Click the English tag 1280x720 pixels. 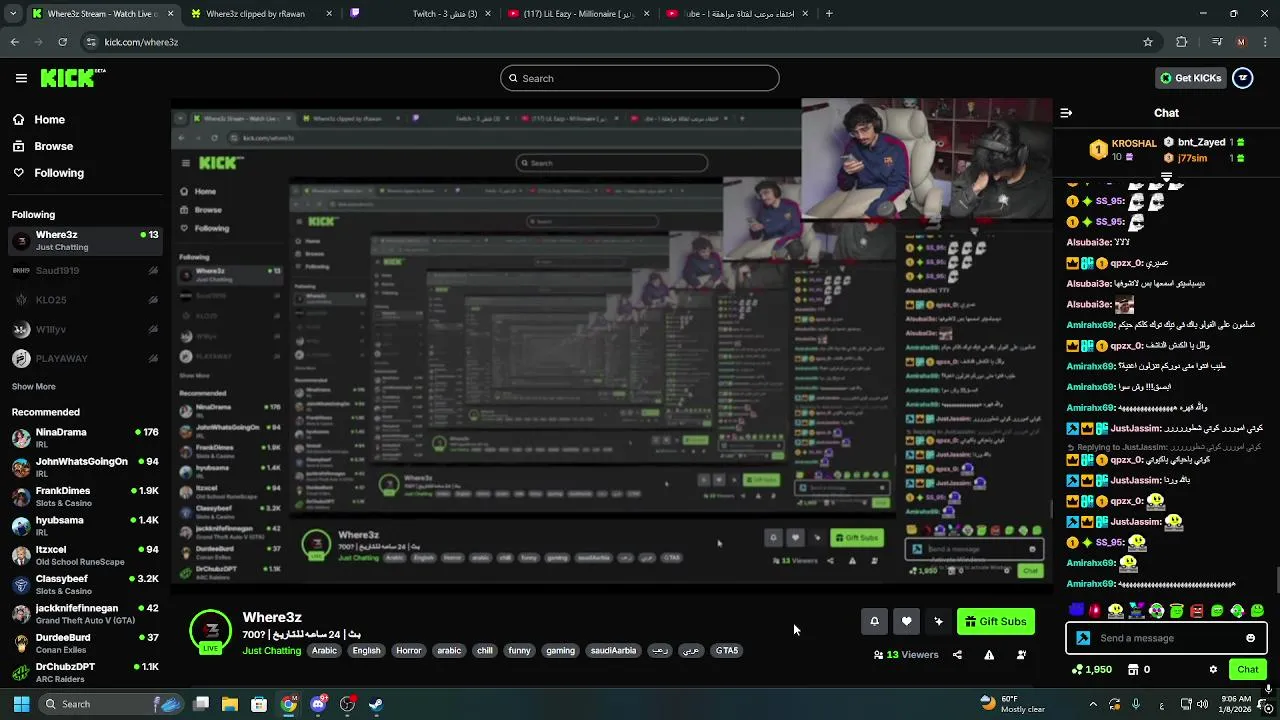coord(366,651)
